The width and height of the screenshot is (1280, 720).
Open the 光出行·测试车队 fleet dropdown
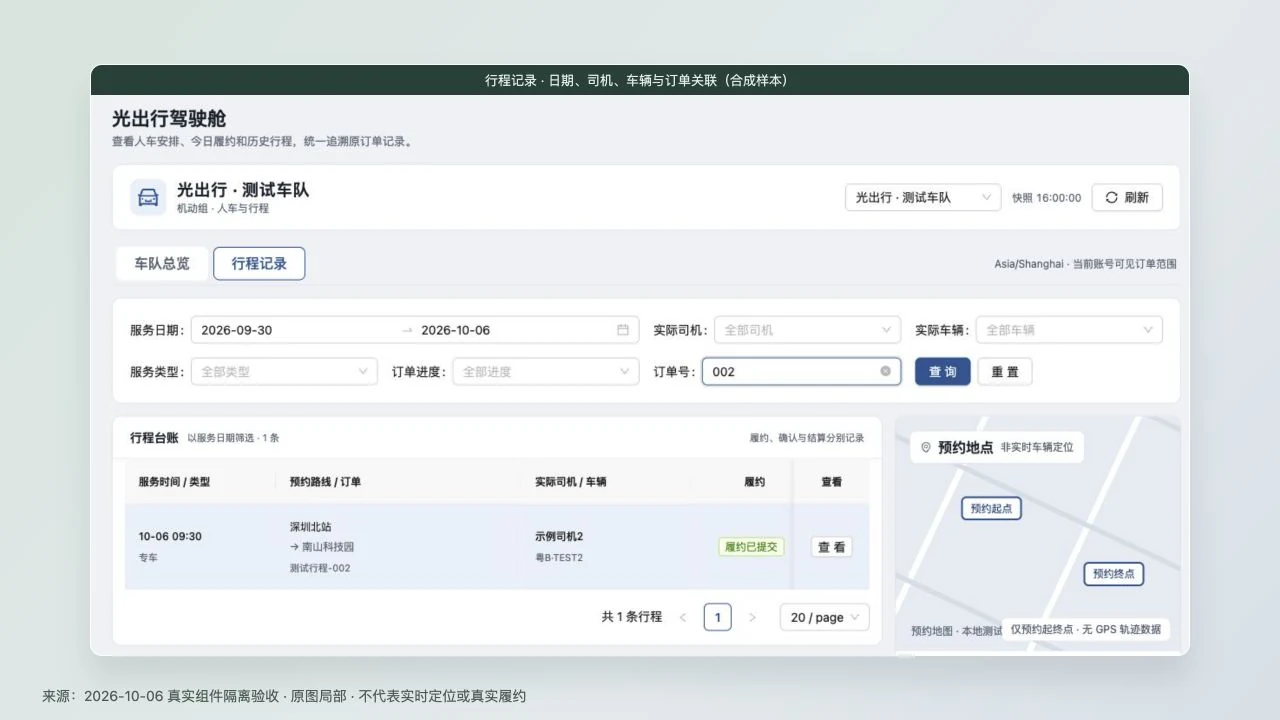point(923,198)
